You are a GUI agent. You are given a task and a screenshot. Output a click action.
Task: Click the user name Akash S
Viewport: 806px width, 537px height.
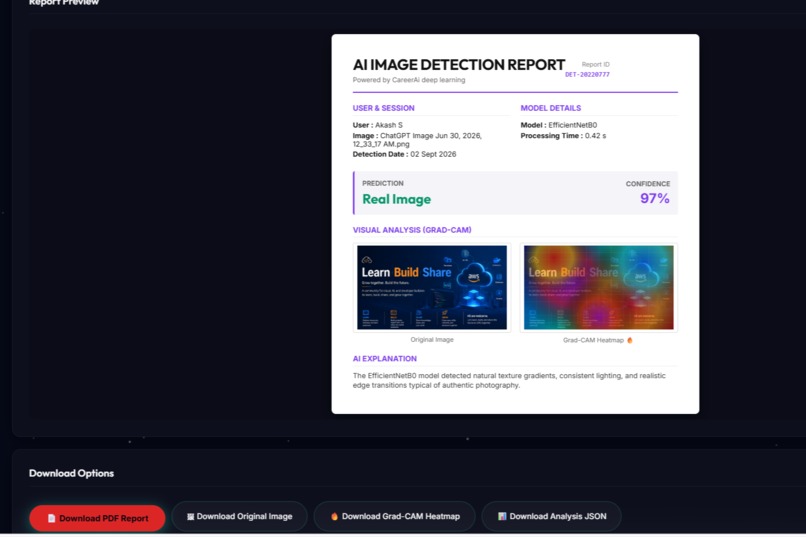point(389,125)
